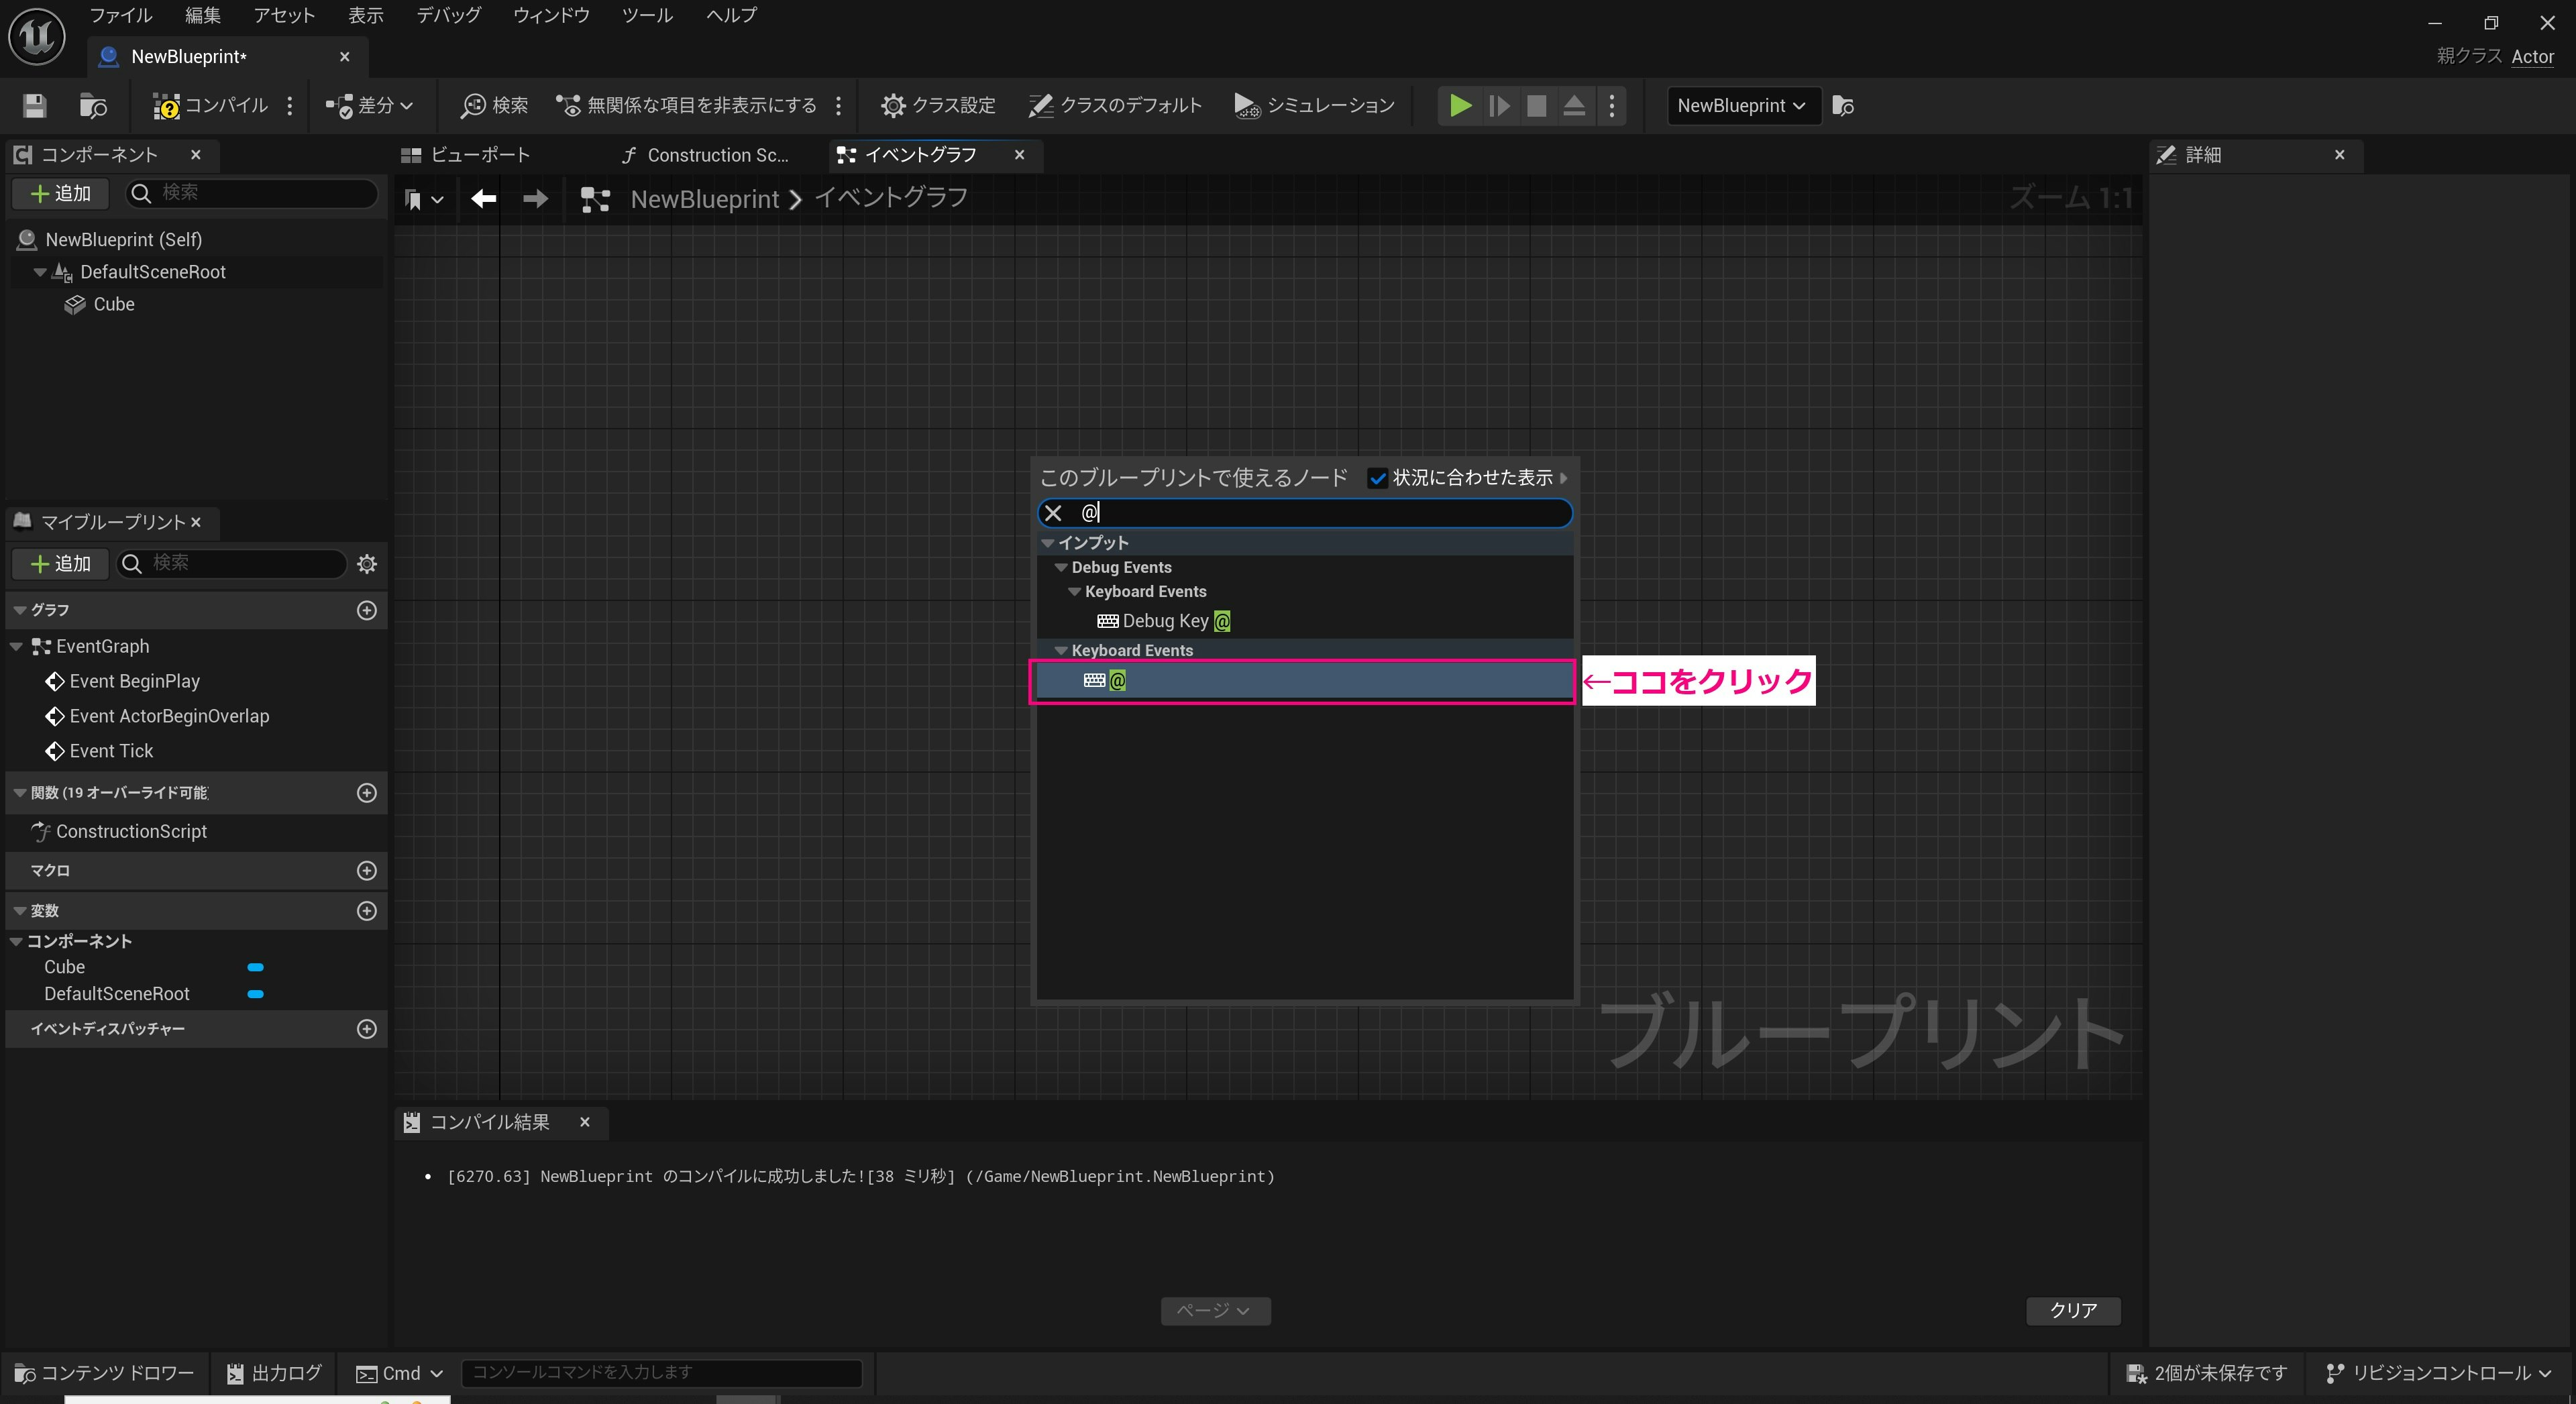
Task: Click the Browse to asset icon
Action: (93, 106)
